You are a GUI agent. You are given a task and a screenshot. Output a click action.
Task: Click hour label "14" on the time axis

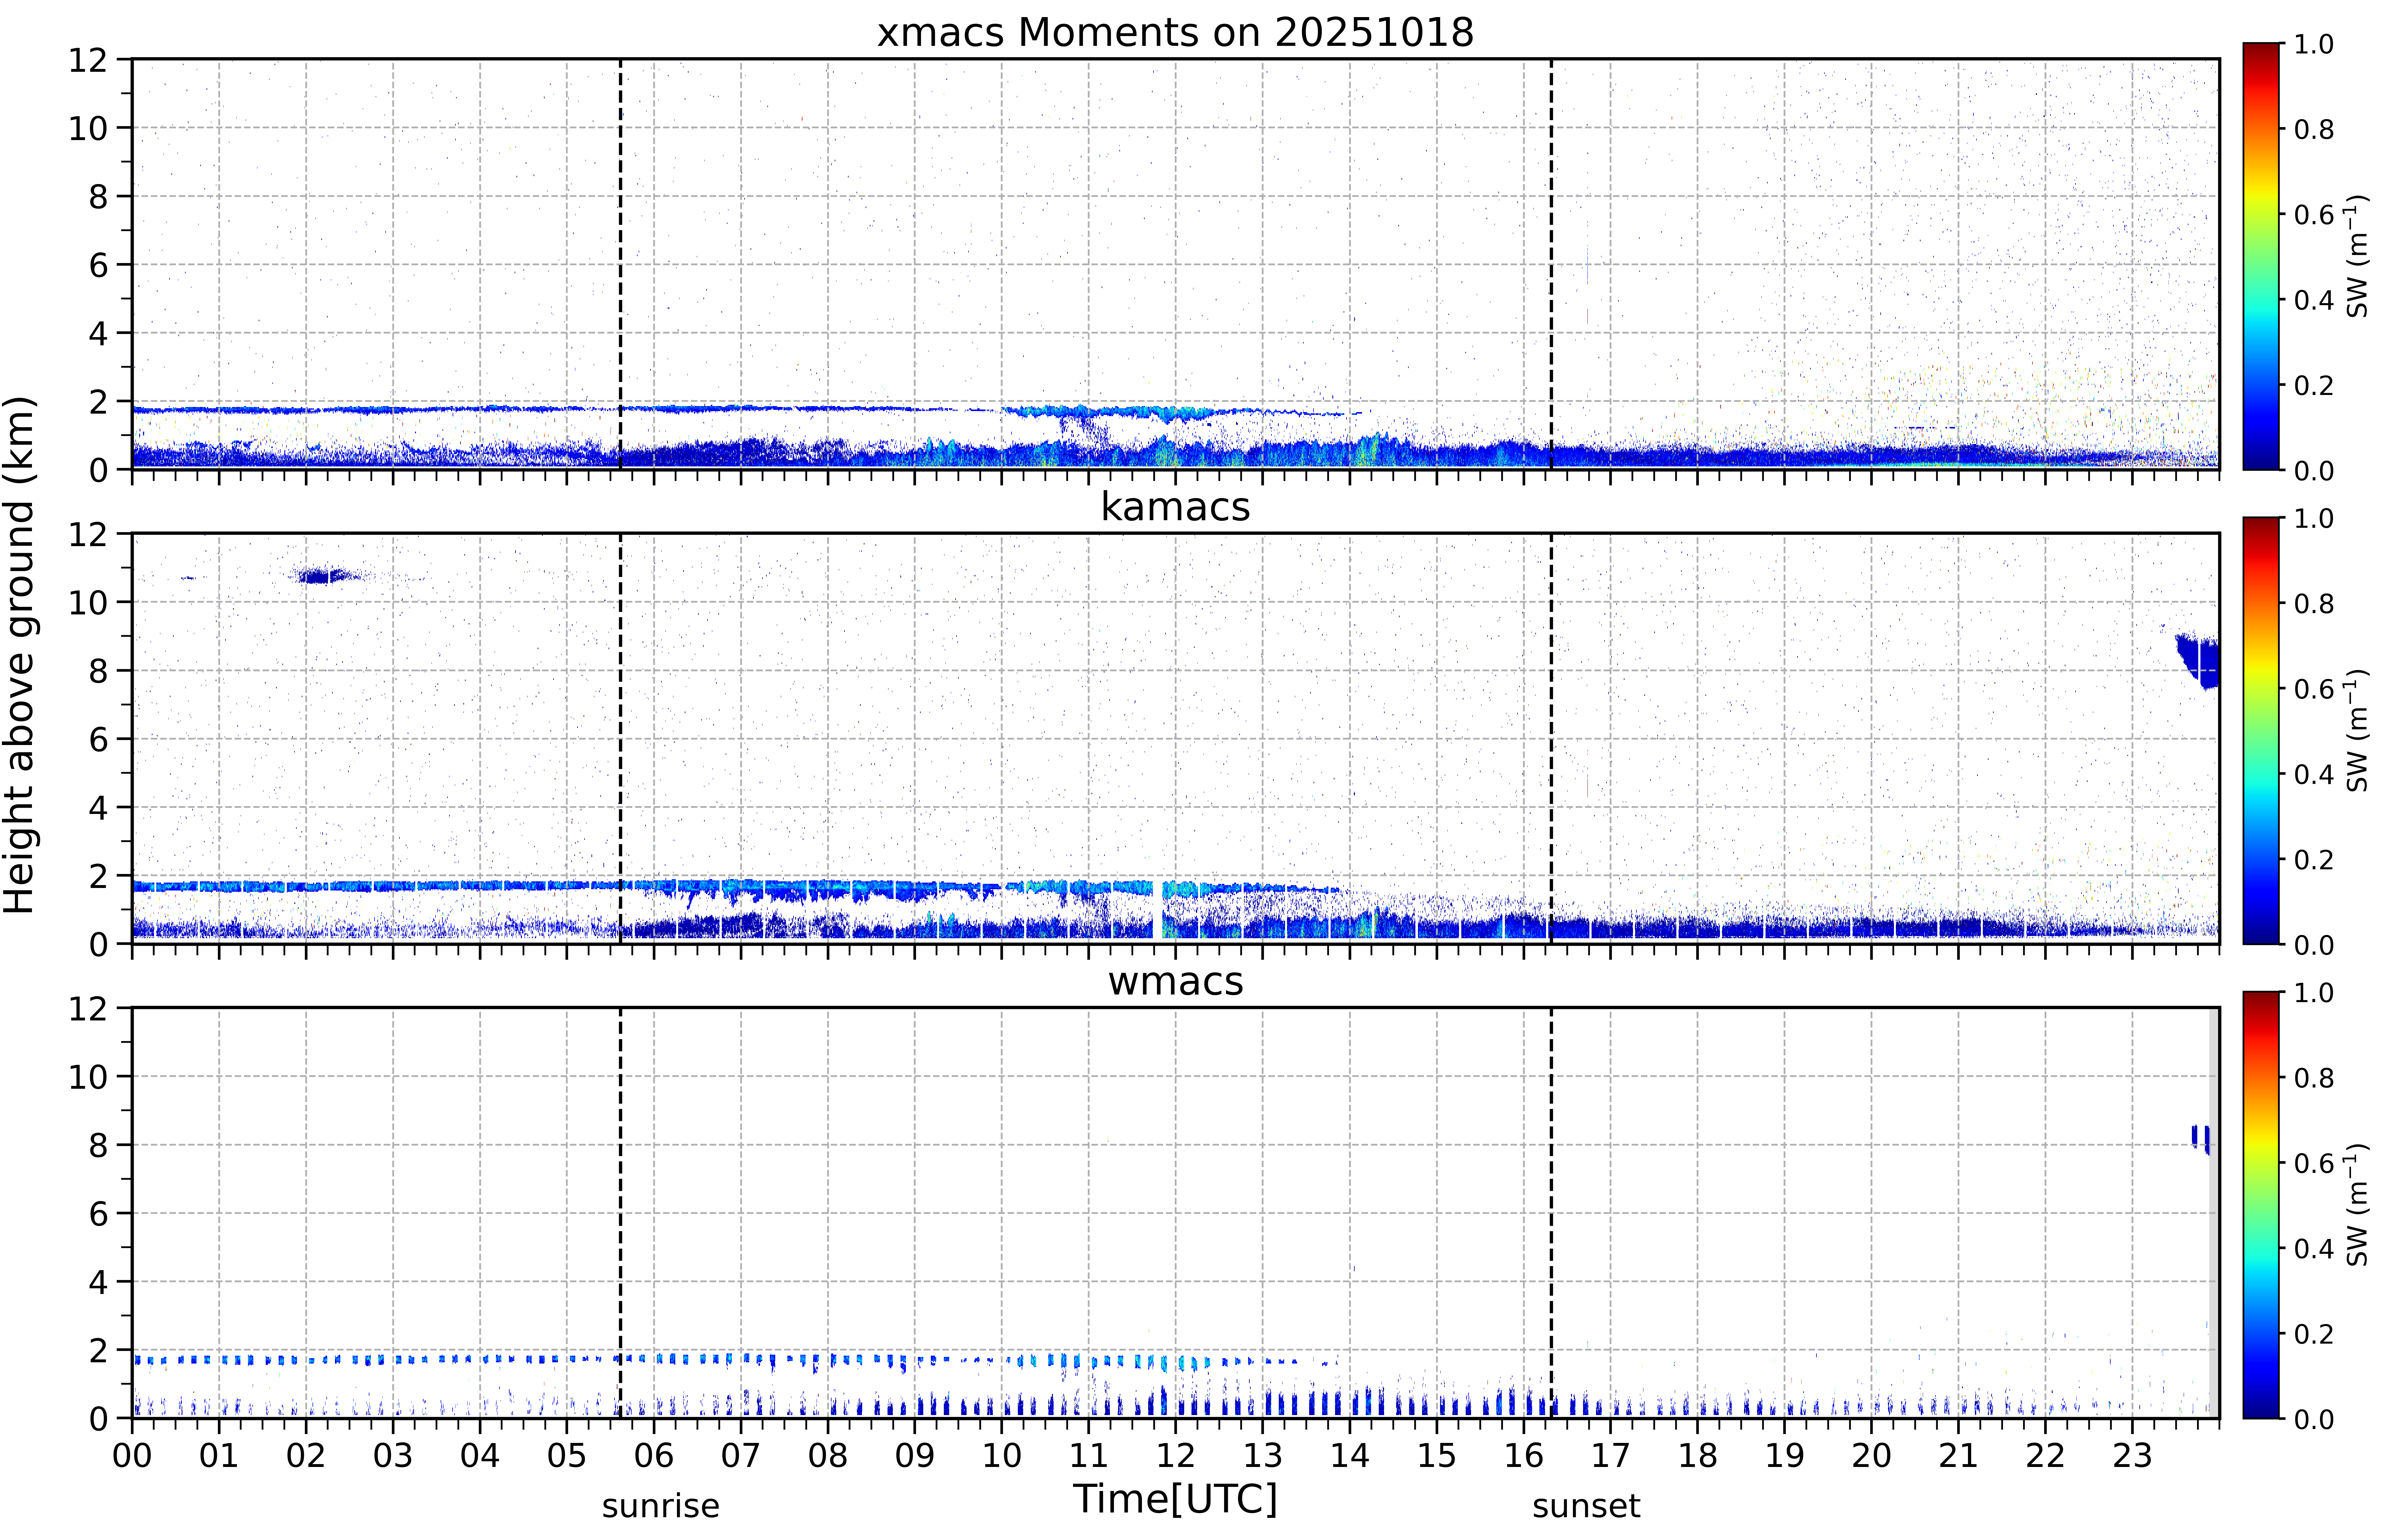click(x=1350, y=1455)
